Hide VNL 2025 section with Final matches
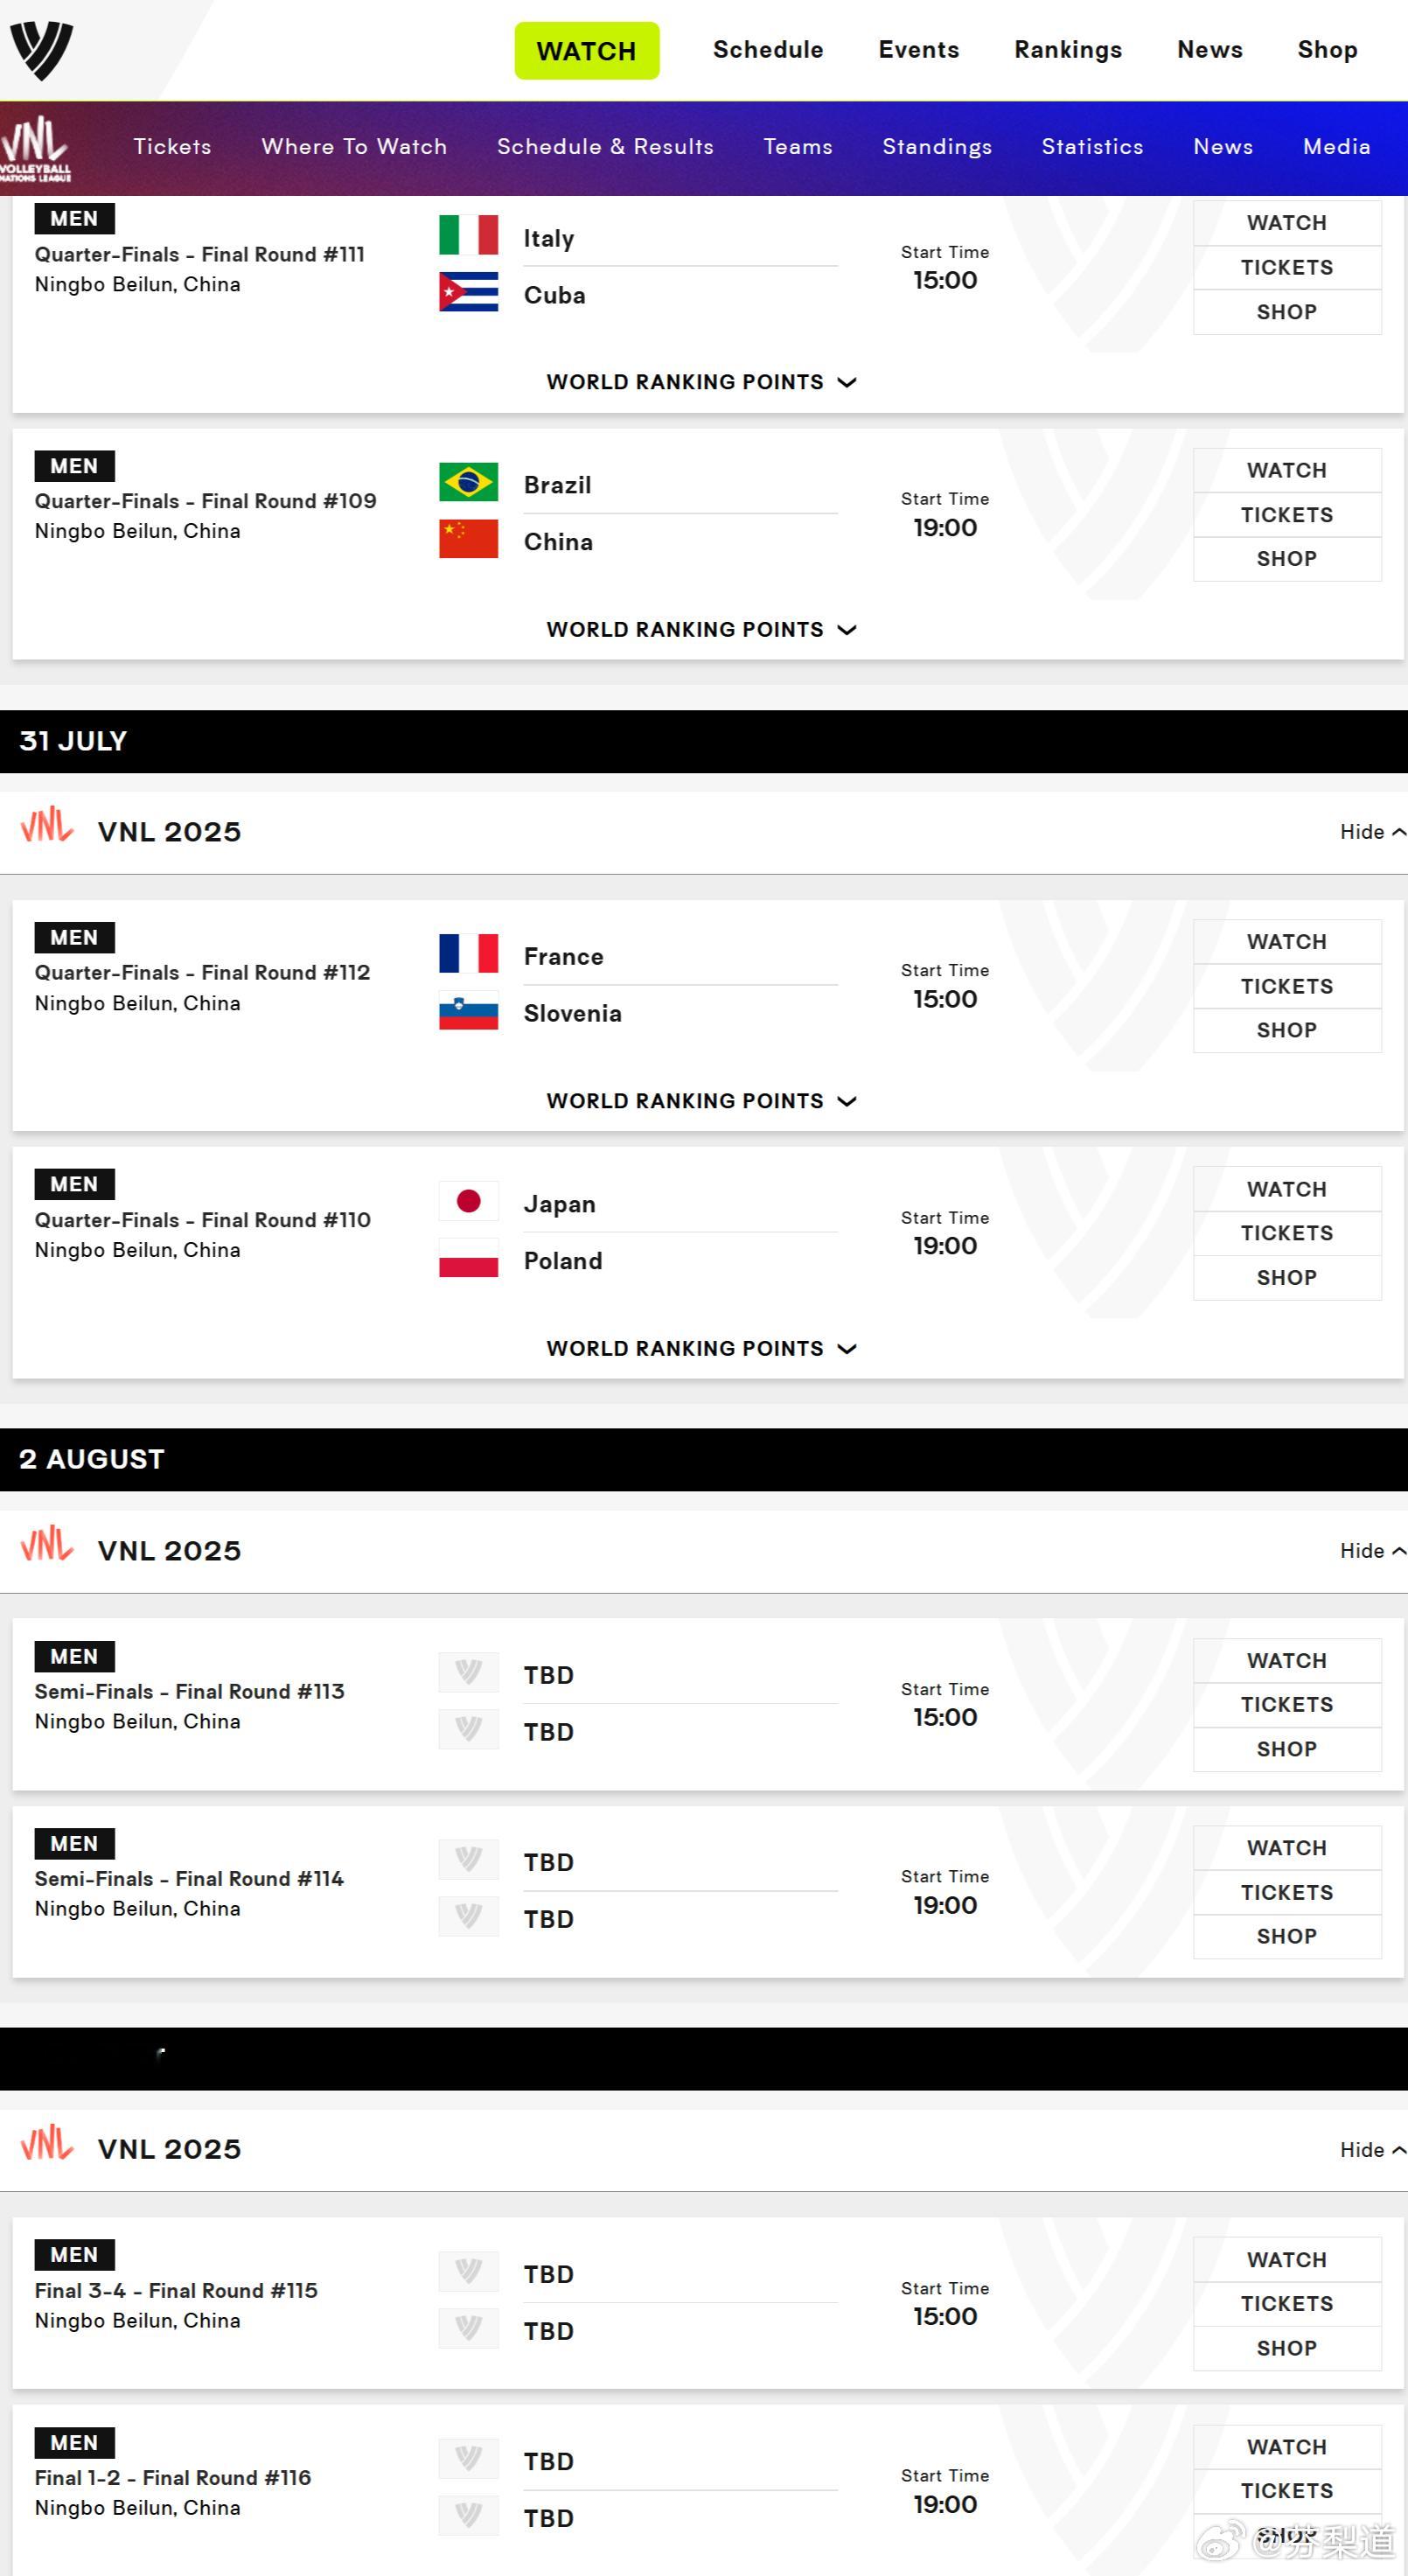The image size is (1408, 2576). pyautogui.click(x=1372, y=2150)
